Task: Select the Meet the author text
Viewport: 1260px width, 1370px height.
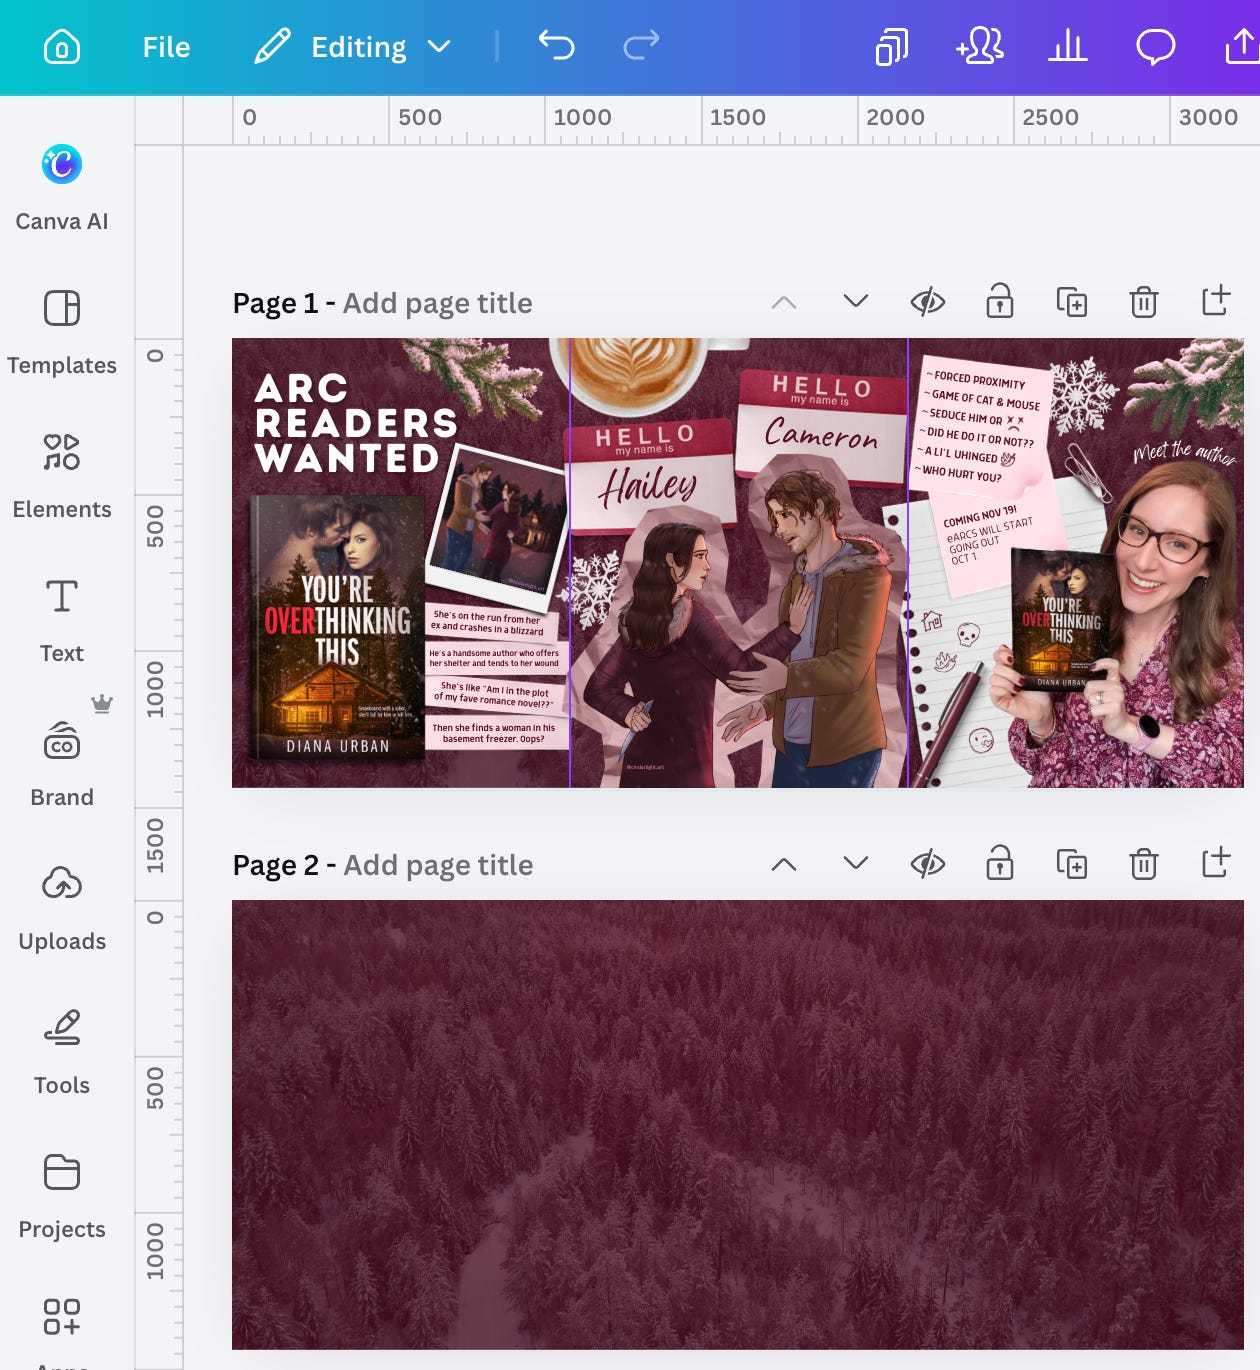Action: click(x=1186, y=452)
